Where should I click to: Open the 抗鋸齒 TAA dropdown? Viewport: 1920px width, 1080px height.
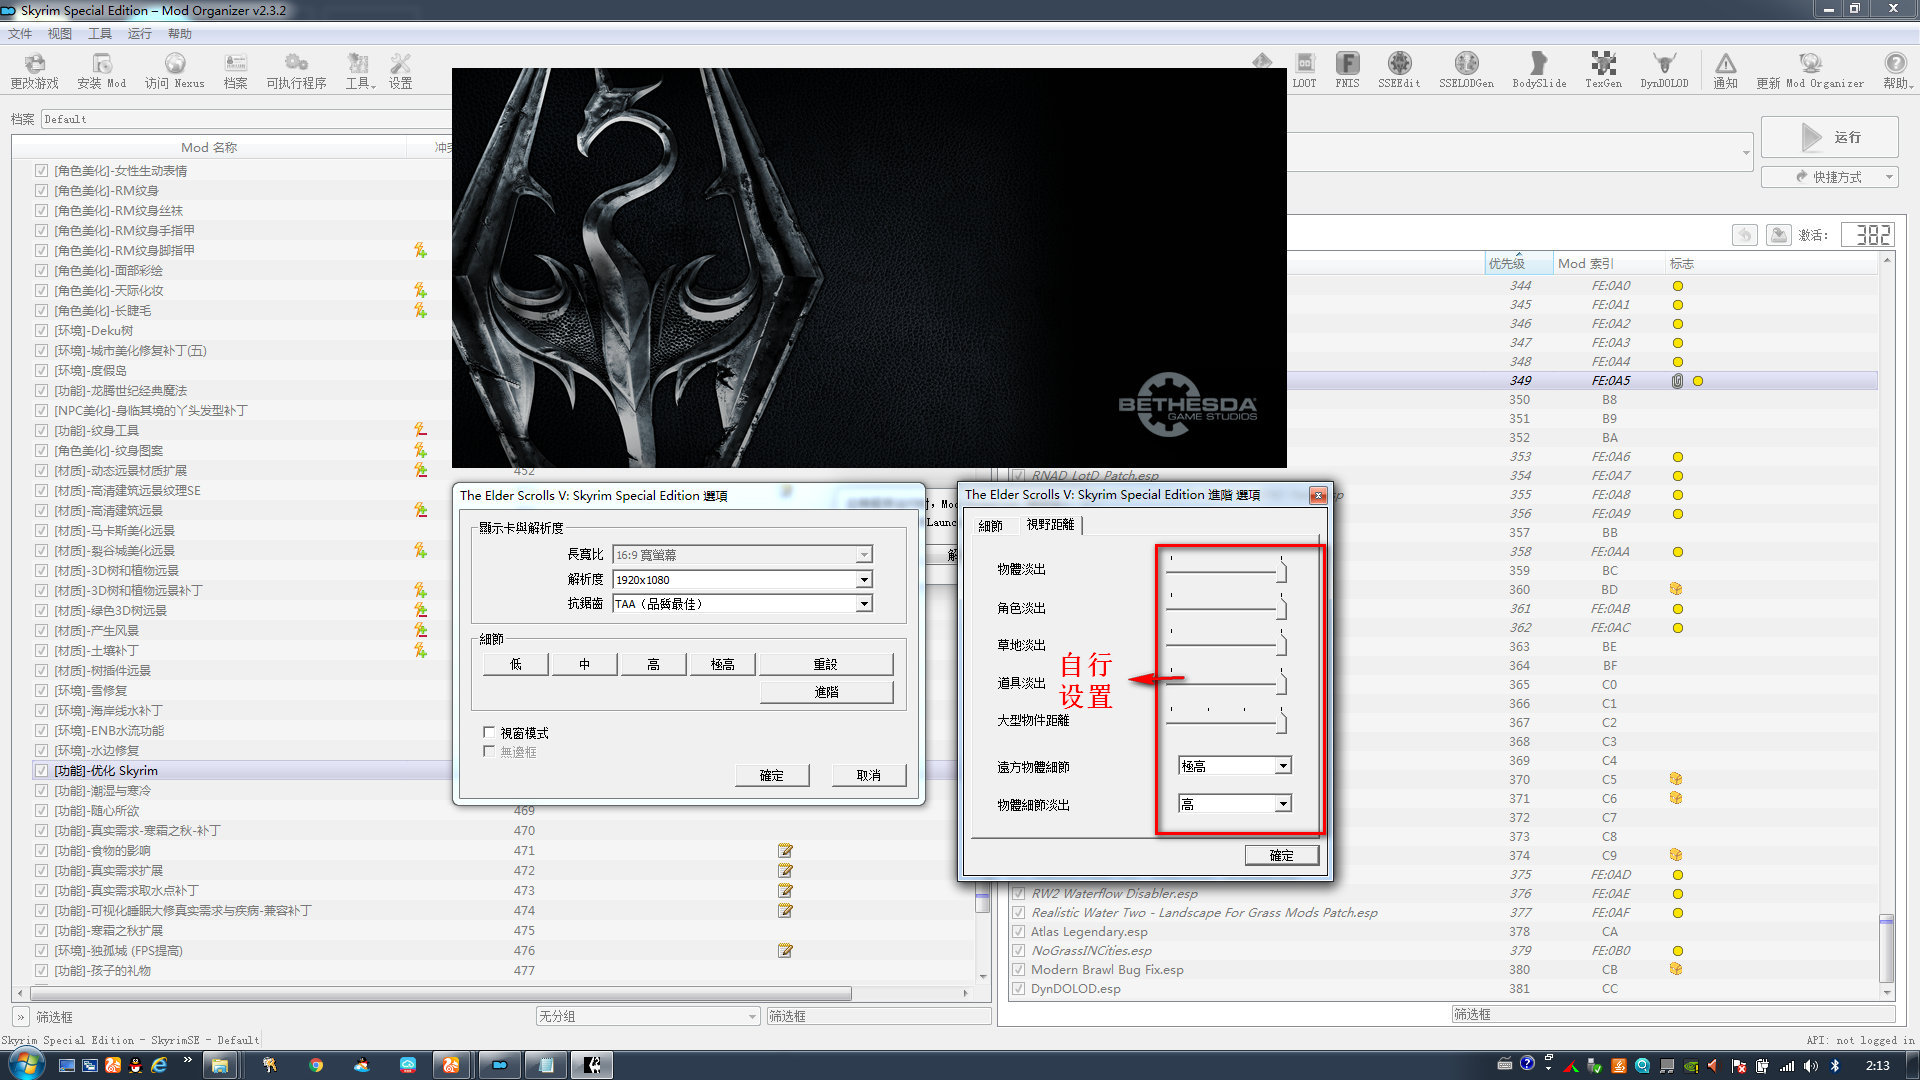click(x=864, y=604)
